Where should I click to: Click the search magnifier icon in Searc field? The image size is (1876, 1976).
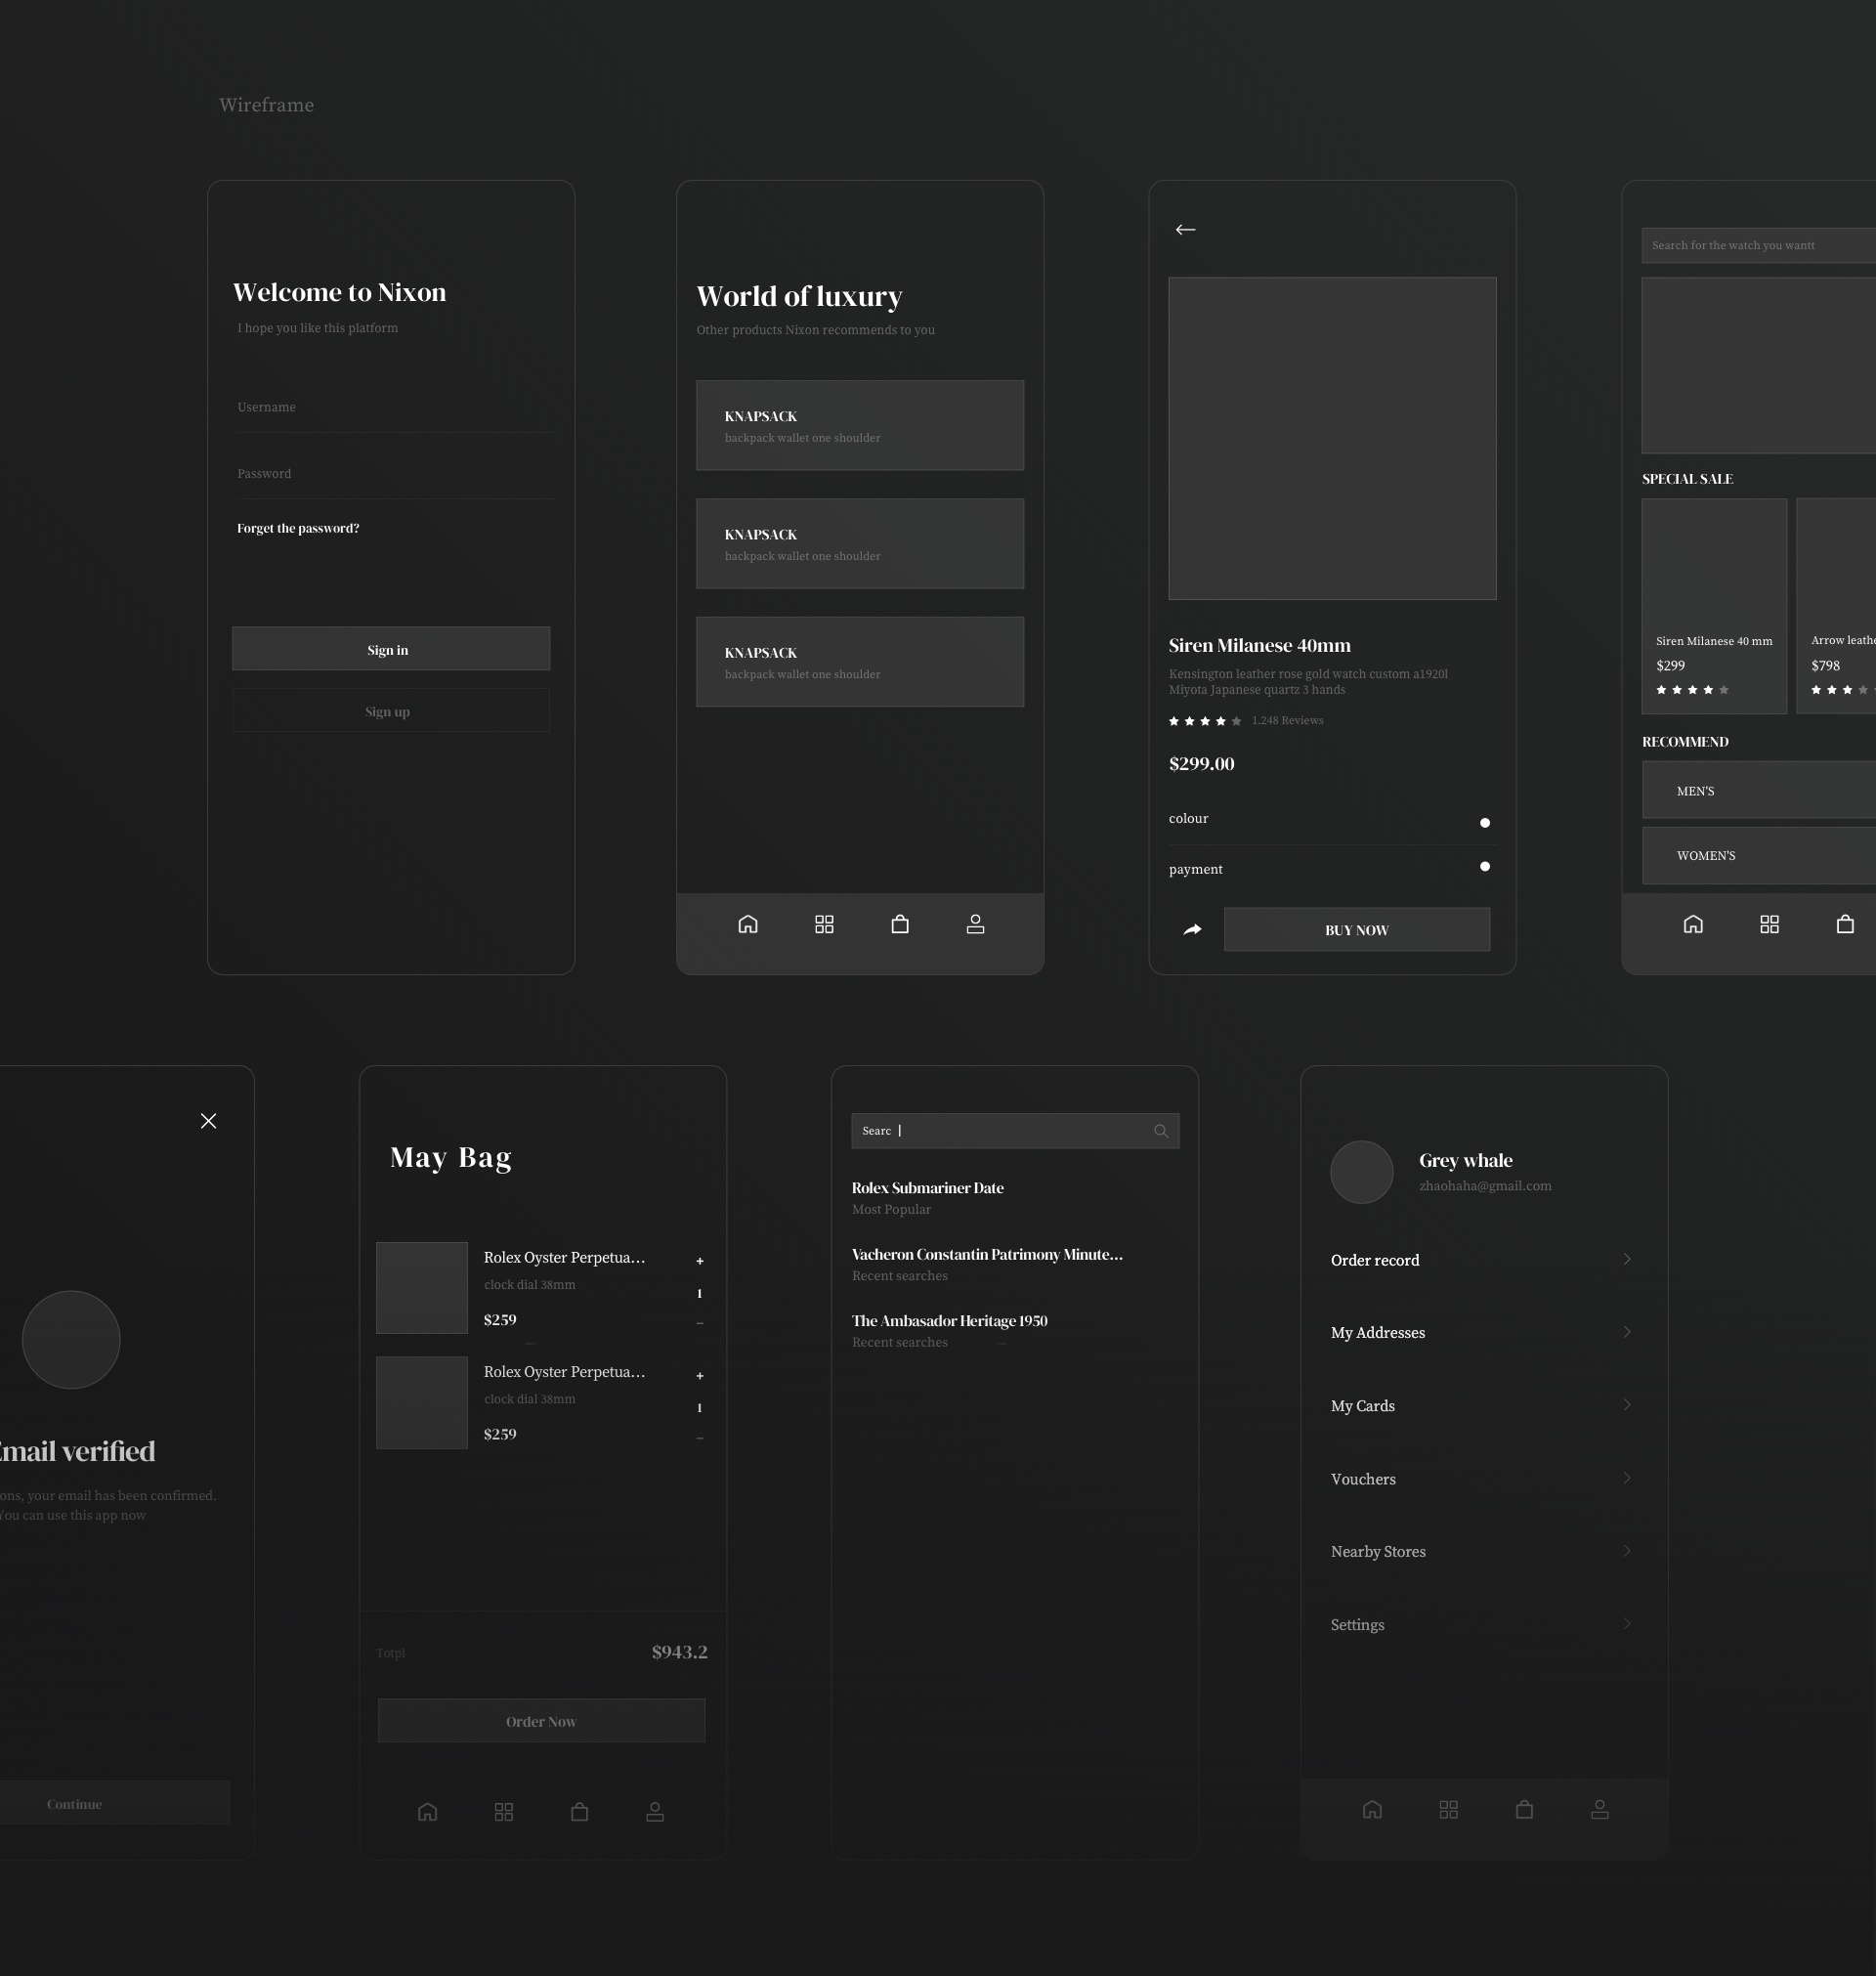pyautogui.click(x=1160, y=1131)
